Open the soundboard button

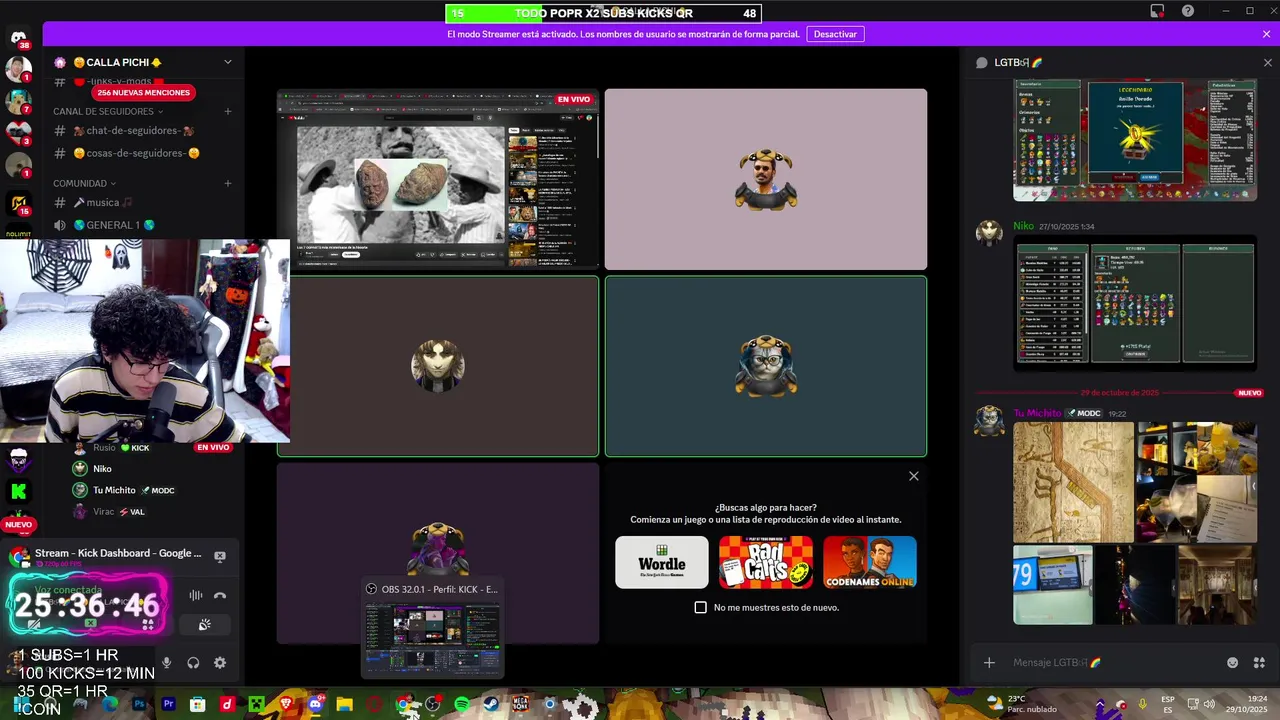pyautogui.click(x=204, y=624)
